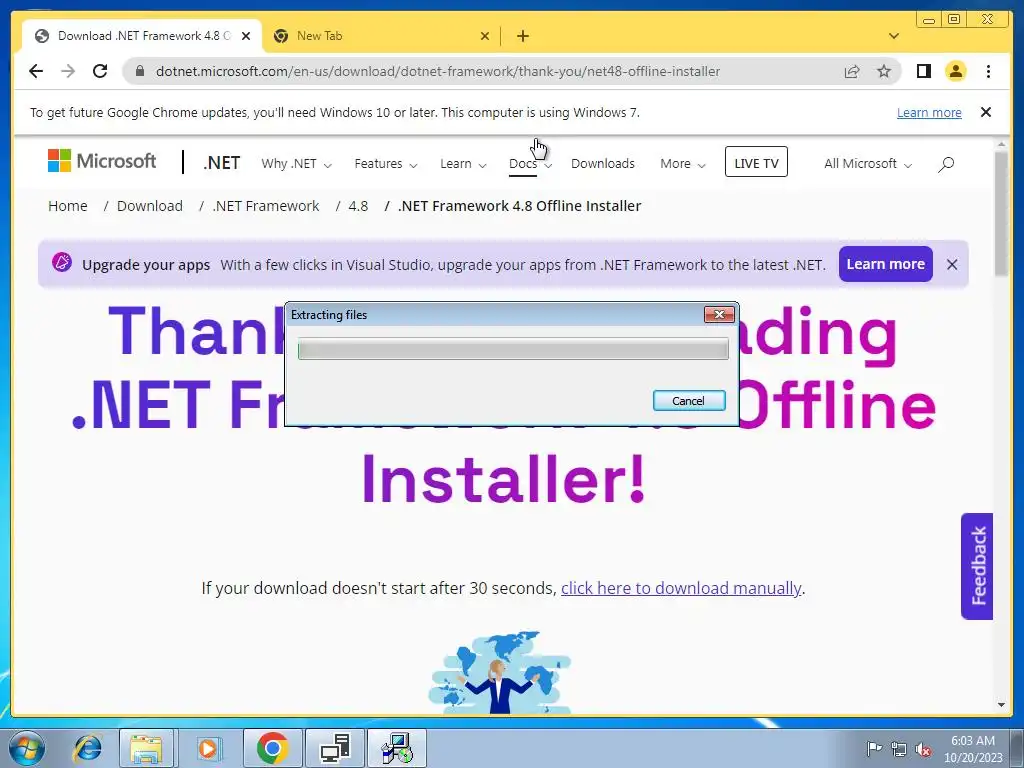This screenshot has height=768, width=1024.
Task: Open the Chrome side panel icon
Action: (923, 71)
